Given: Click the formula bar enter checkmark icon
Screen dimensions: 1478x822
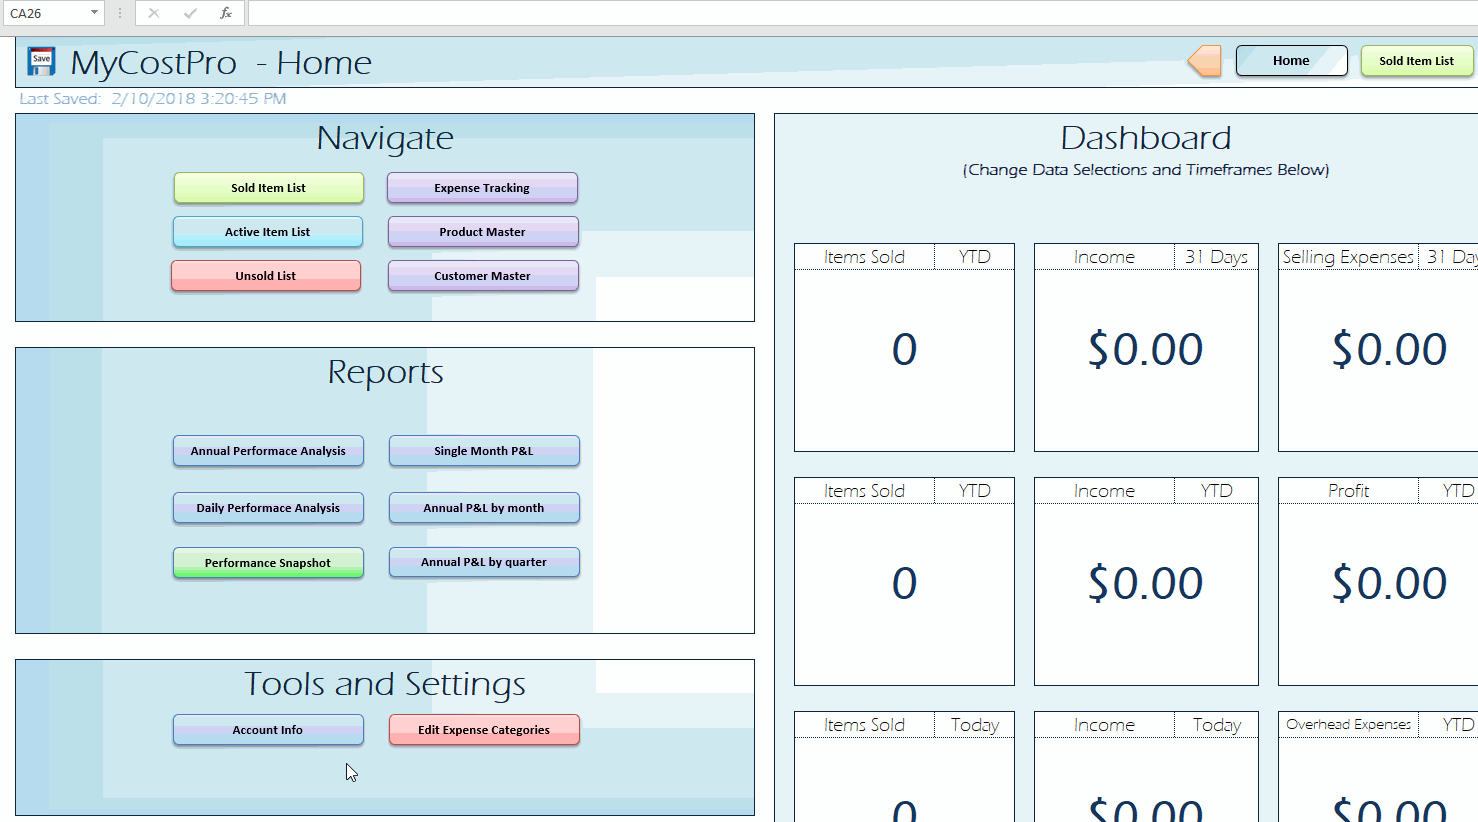Looking at the screenshot, I should click(x=190, y=13).
